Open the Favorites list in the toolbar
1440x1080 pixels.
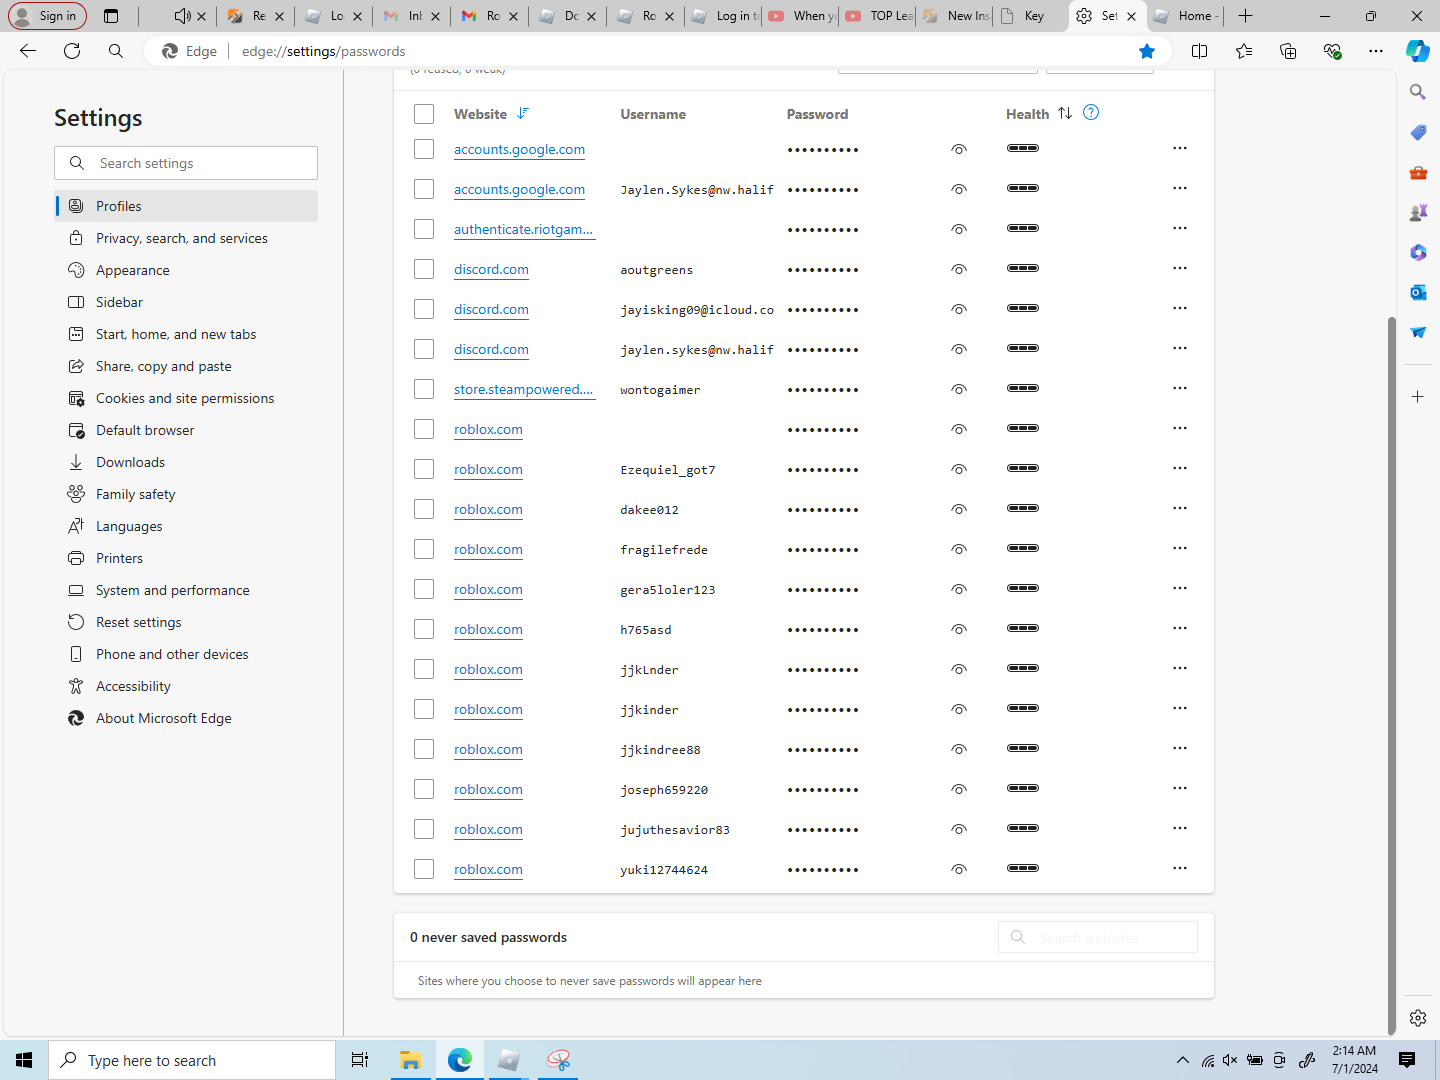pyautogui.click(x=1244, y=51)
